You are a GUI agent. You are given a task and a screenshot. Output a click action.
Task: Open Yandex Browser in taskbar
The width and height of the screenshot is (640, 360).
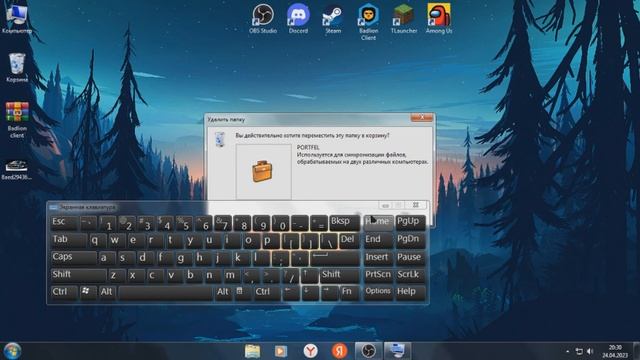(x=311, y=351)
